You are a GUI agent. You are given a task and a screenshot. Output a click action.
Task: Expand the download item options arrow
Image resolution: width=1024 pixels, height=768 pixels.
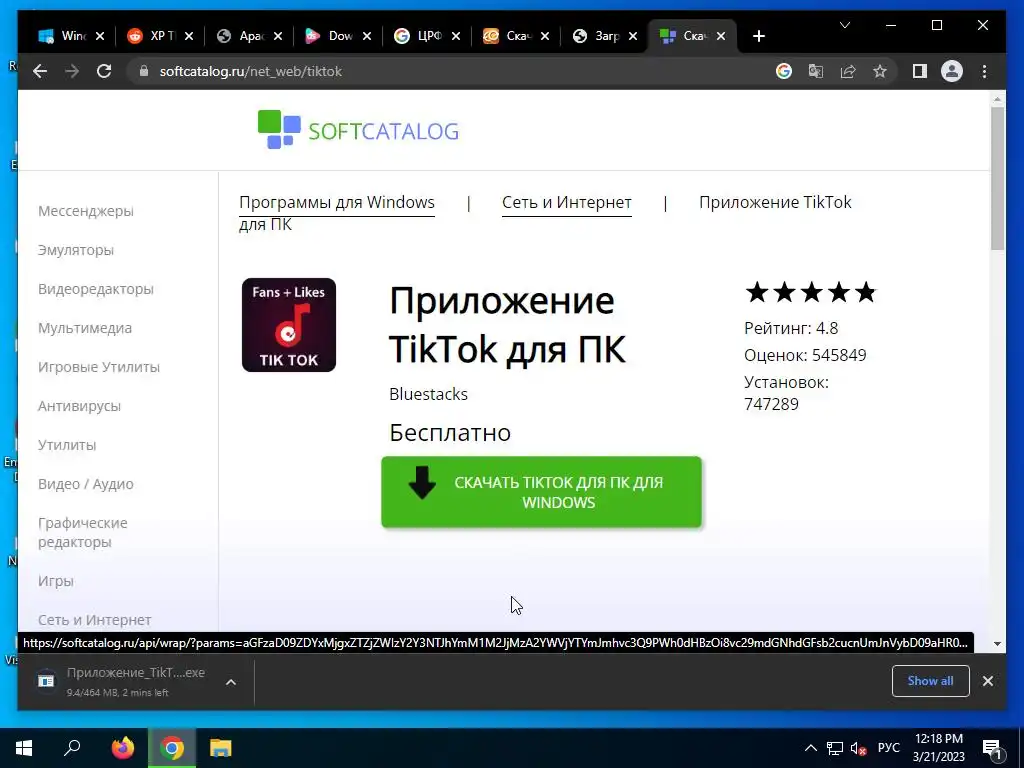point(231,682)
